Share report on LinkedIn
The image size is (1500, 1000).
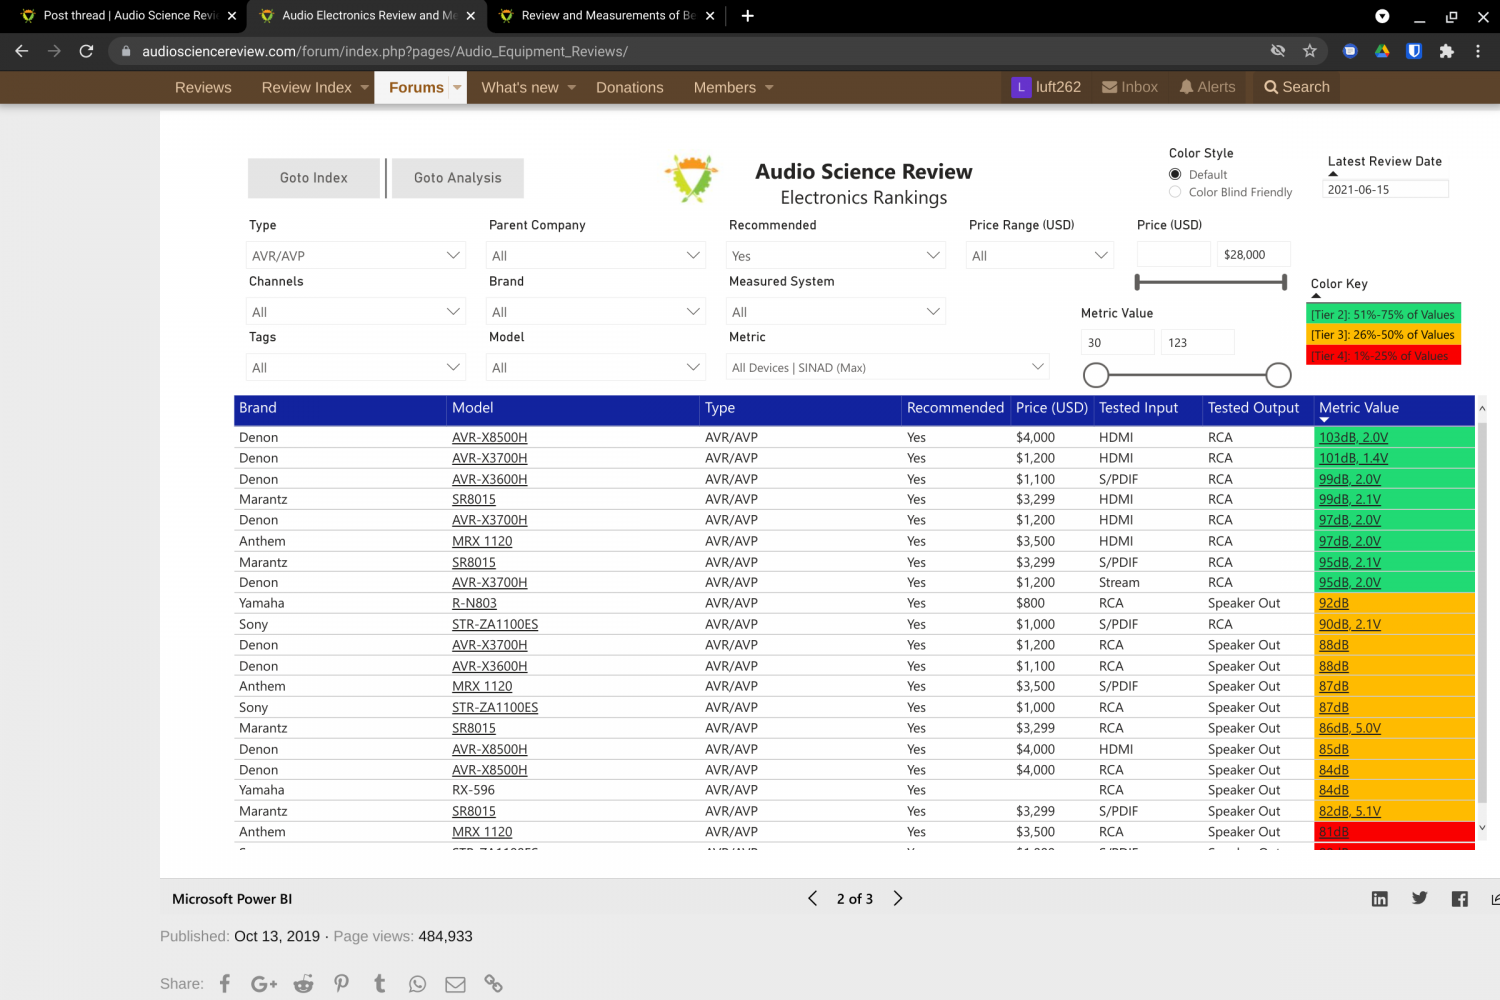coord(1380,899)
